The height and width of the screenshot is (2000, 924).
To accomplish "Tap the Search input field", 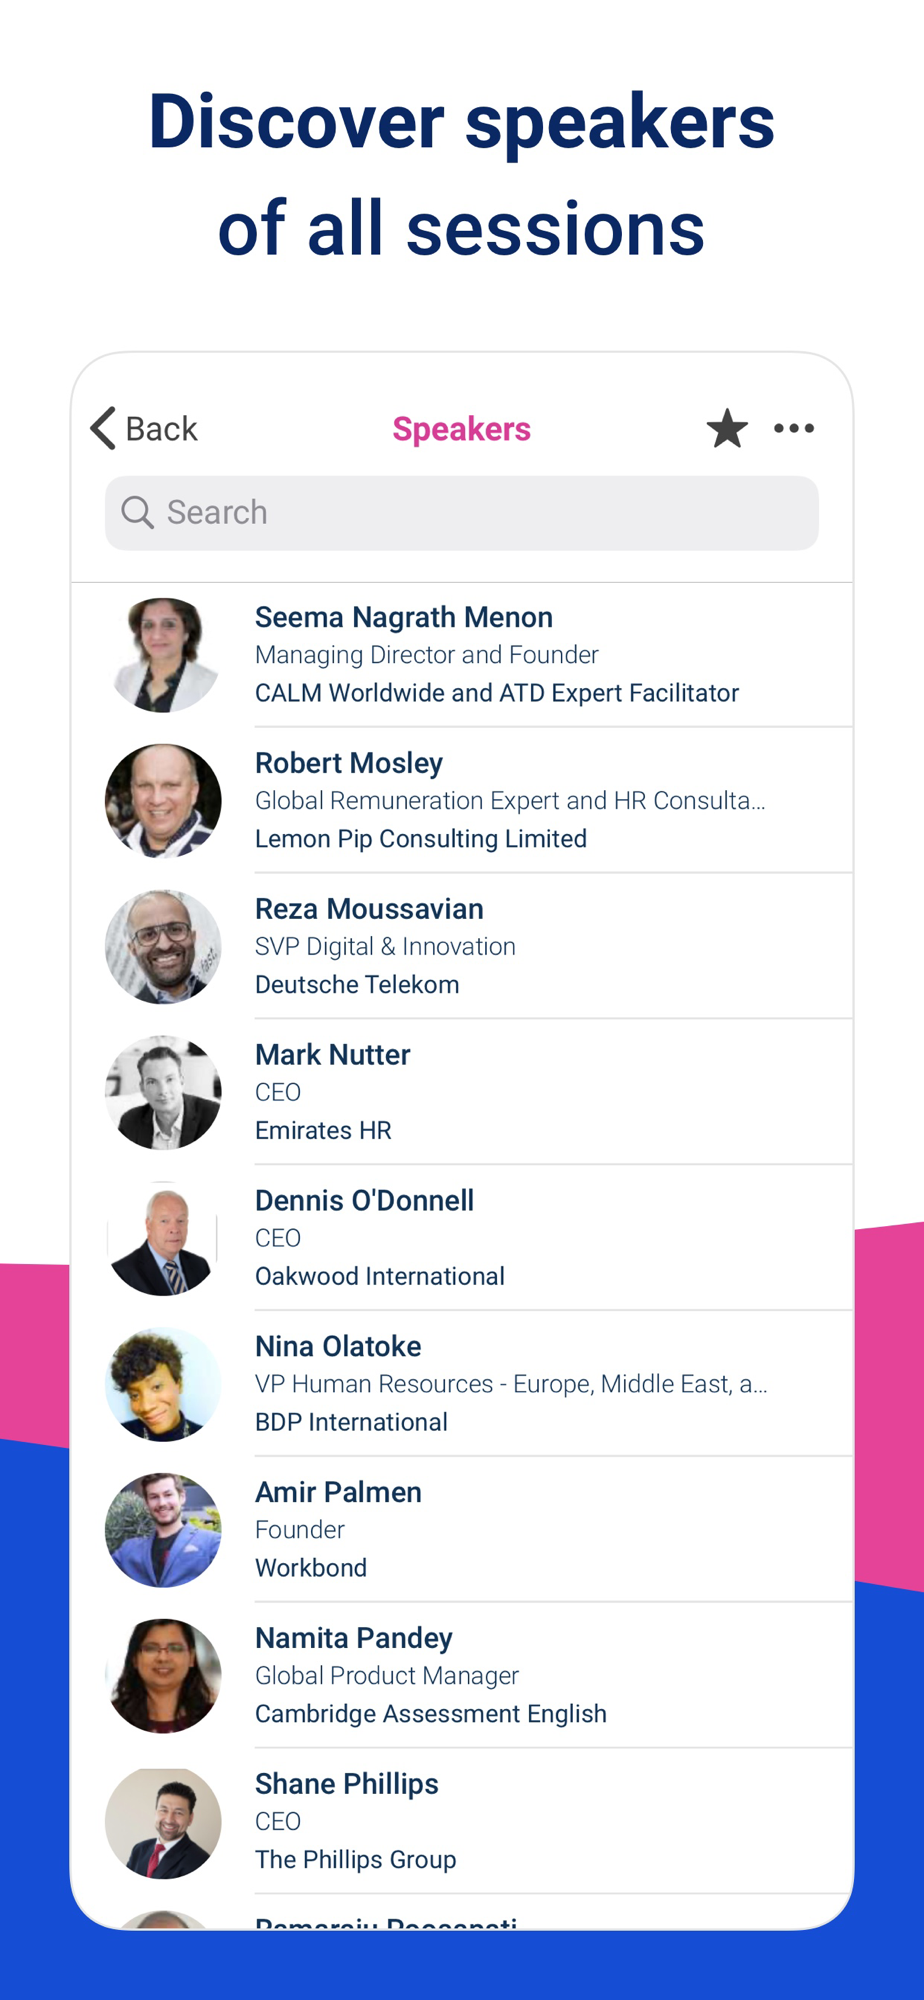I will click(x=462, y=513).
